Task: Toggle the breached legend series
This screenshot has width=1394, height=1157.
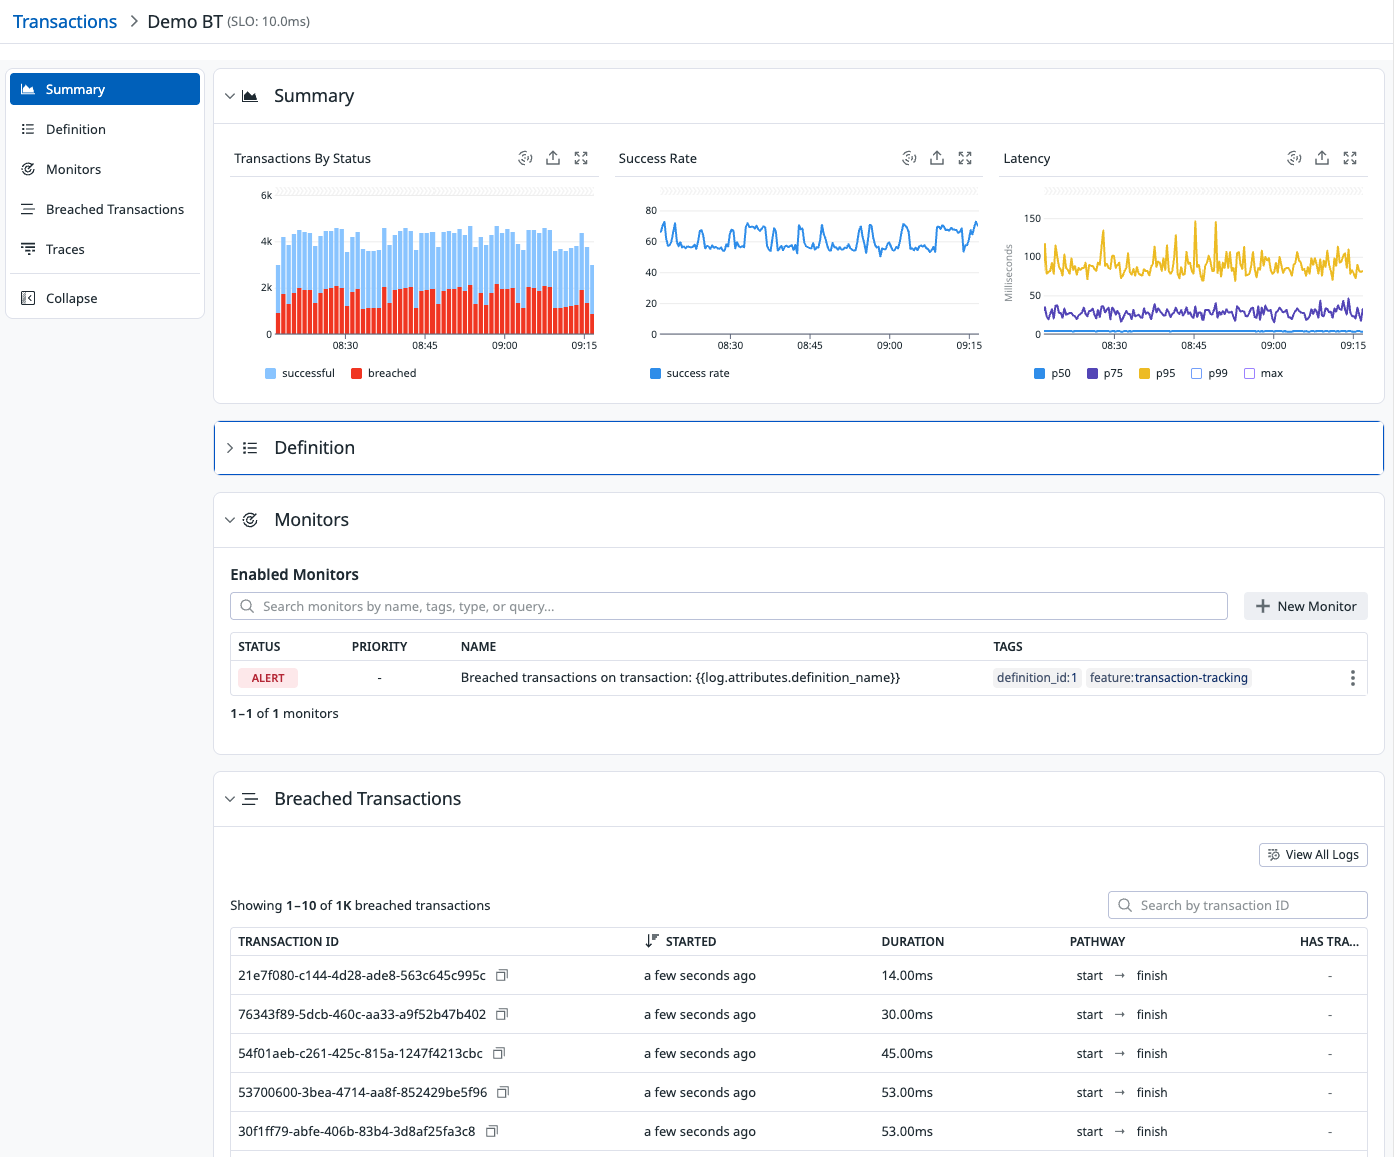Action: click(383, 373)
